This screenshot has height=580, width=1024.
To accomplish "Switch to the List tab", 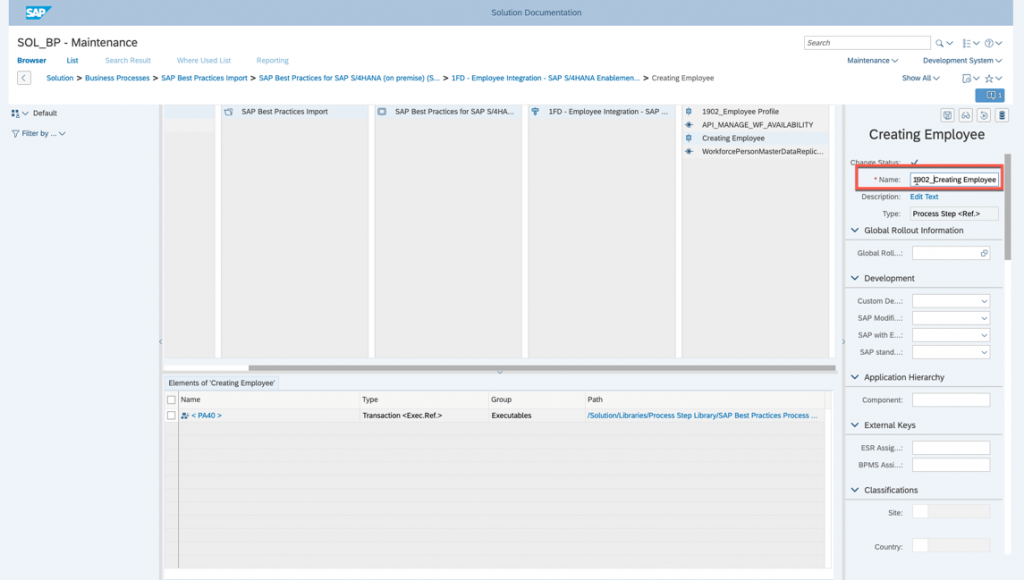I will 72,61.
